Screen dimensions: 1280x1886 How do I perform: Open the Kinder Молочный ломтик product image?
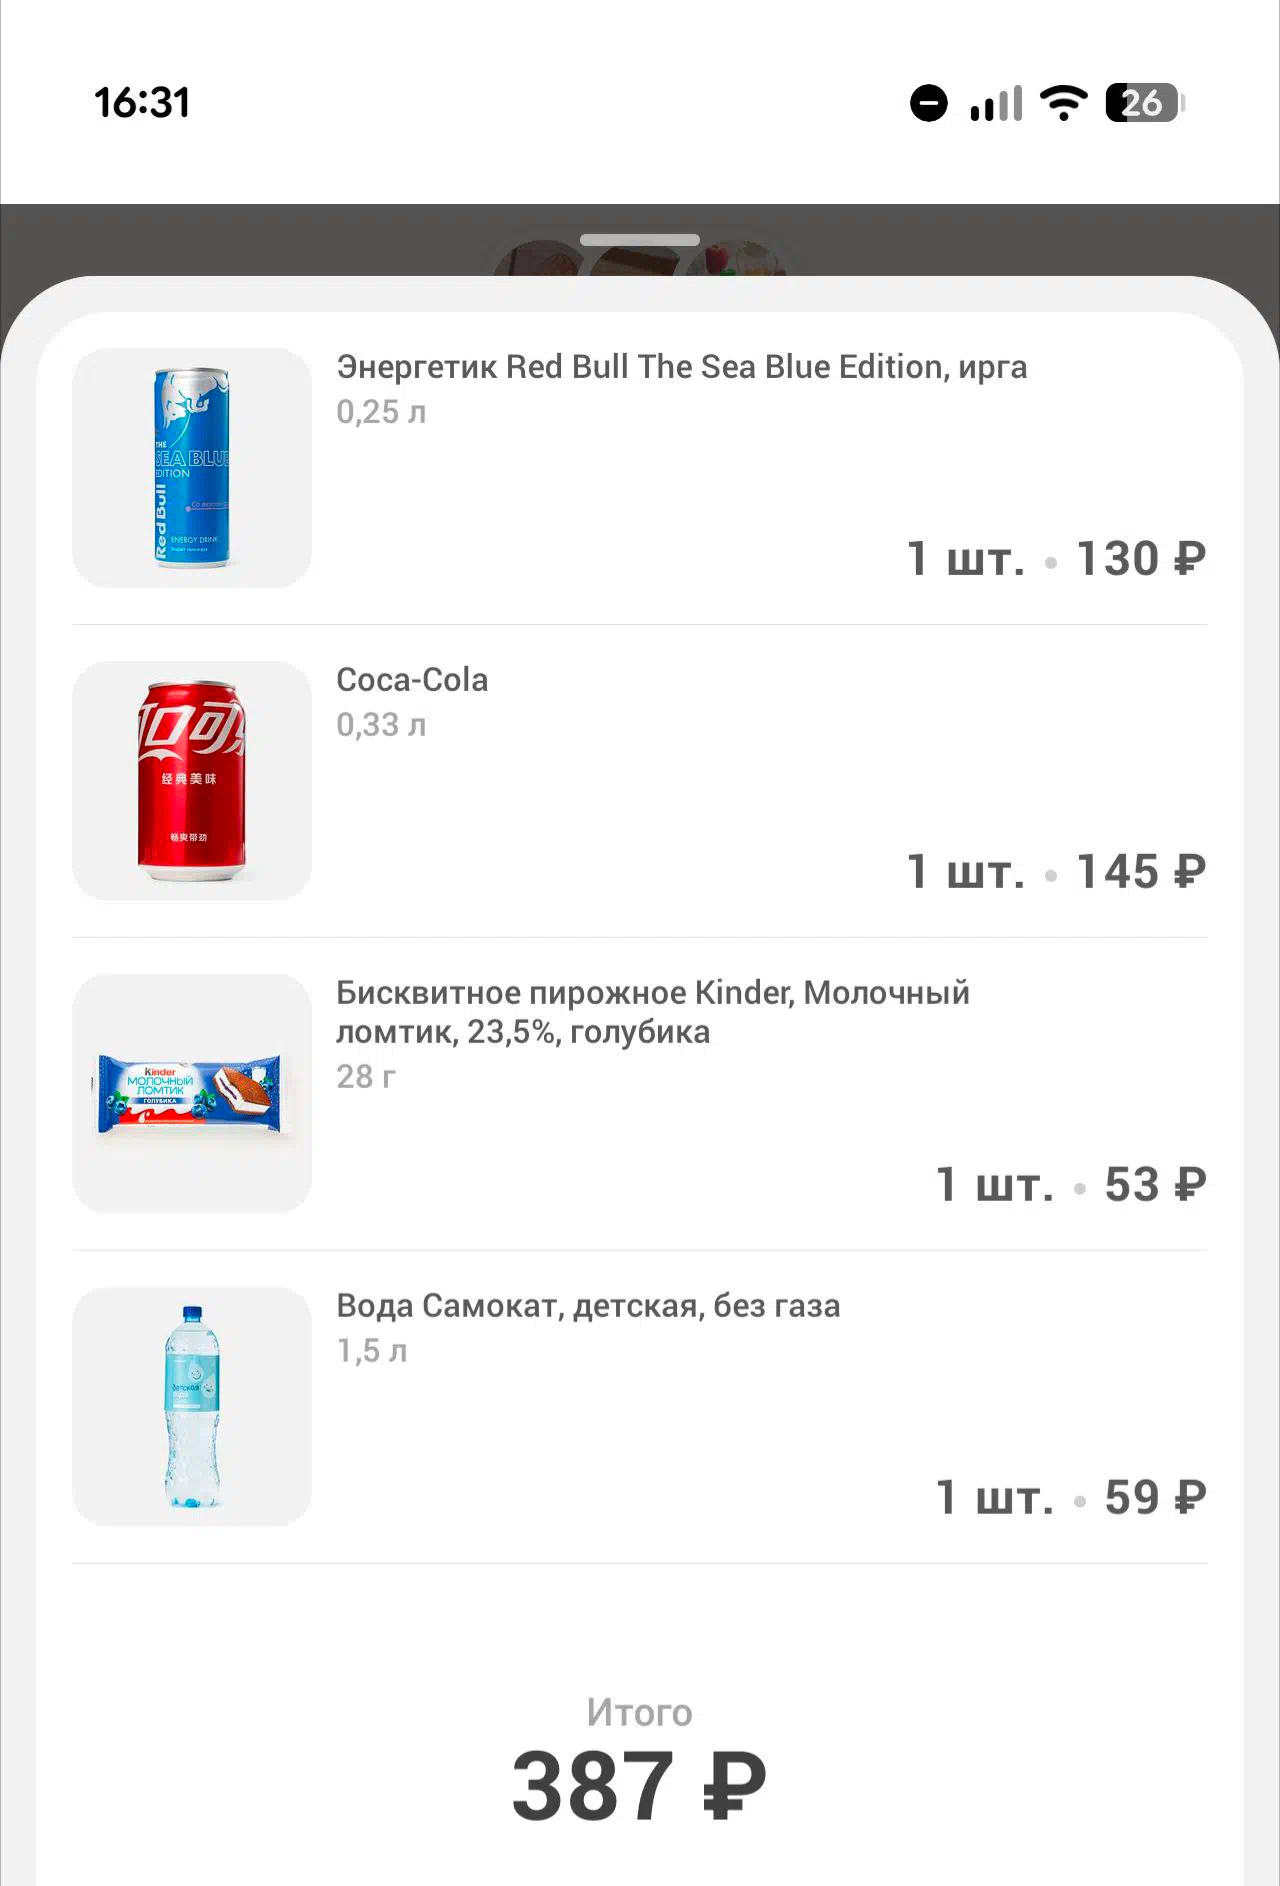[x=192, y=1094]
